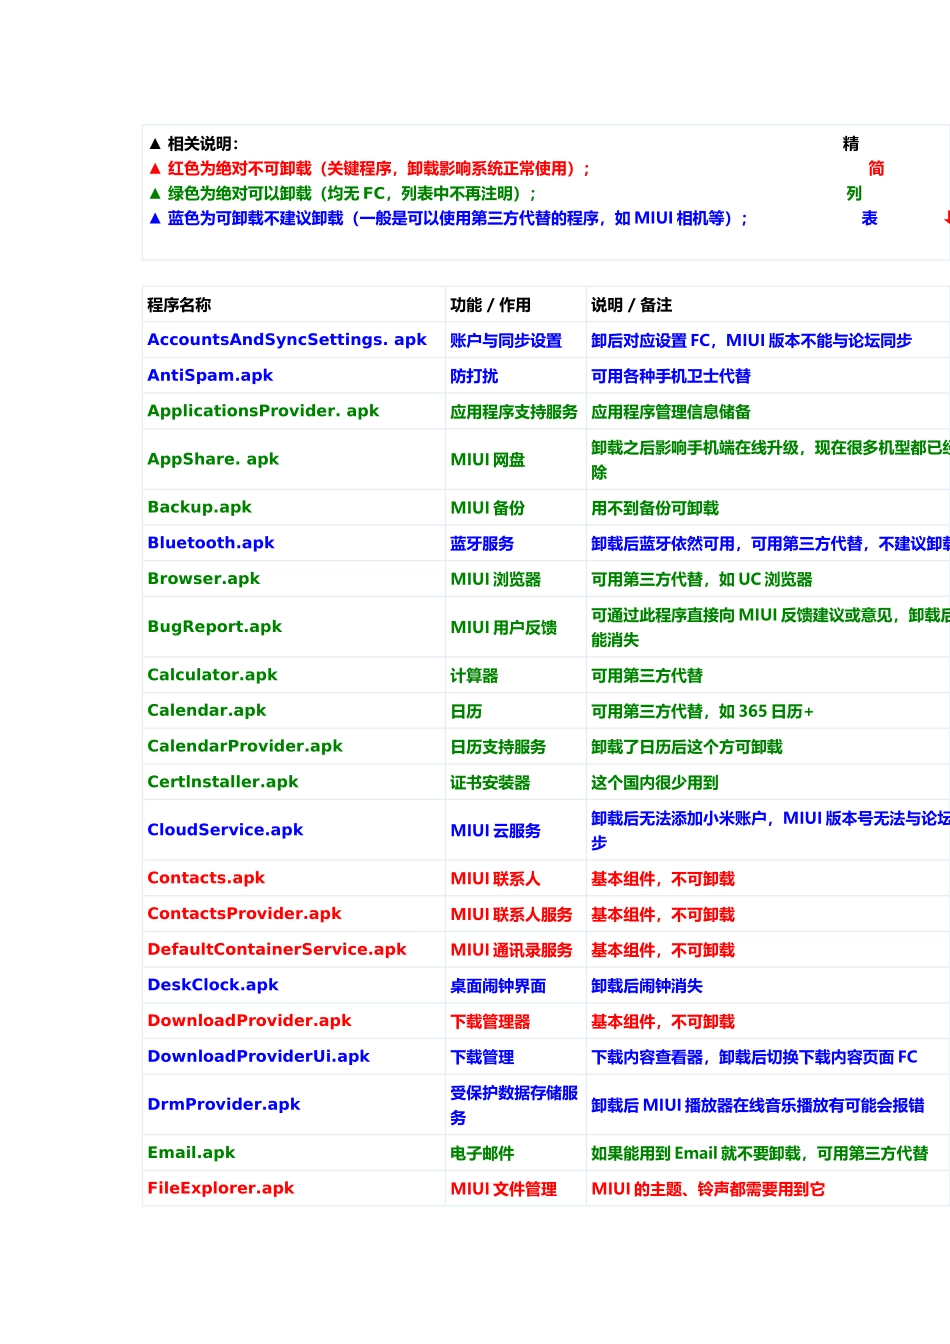Click ContactsProvider.apk in the name column
Screen dimensions: 950x1344
[244, 914]
